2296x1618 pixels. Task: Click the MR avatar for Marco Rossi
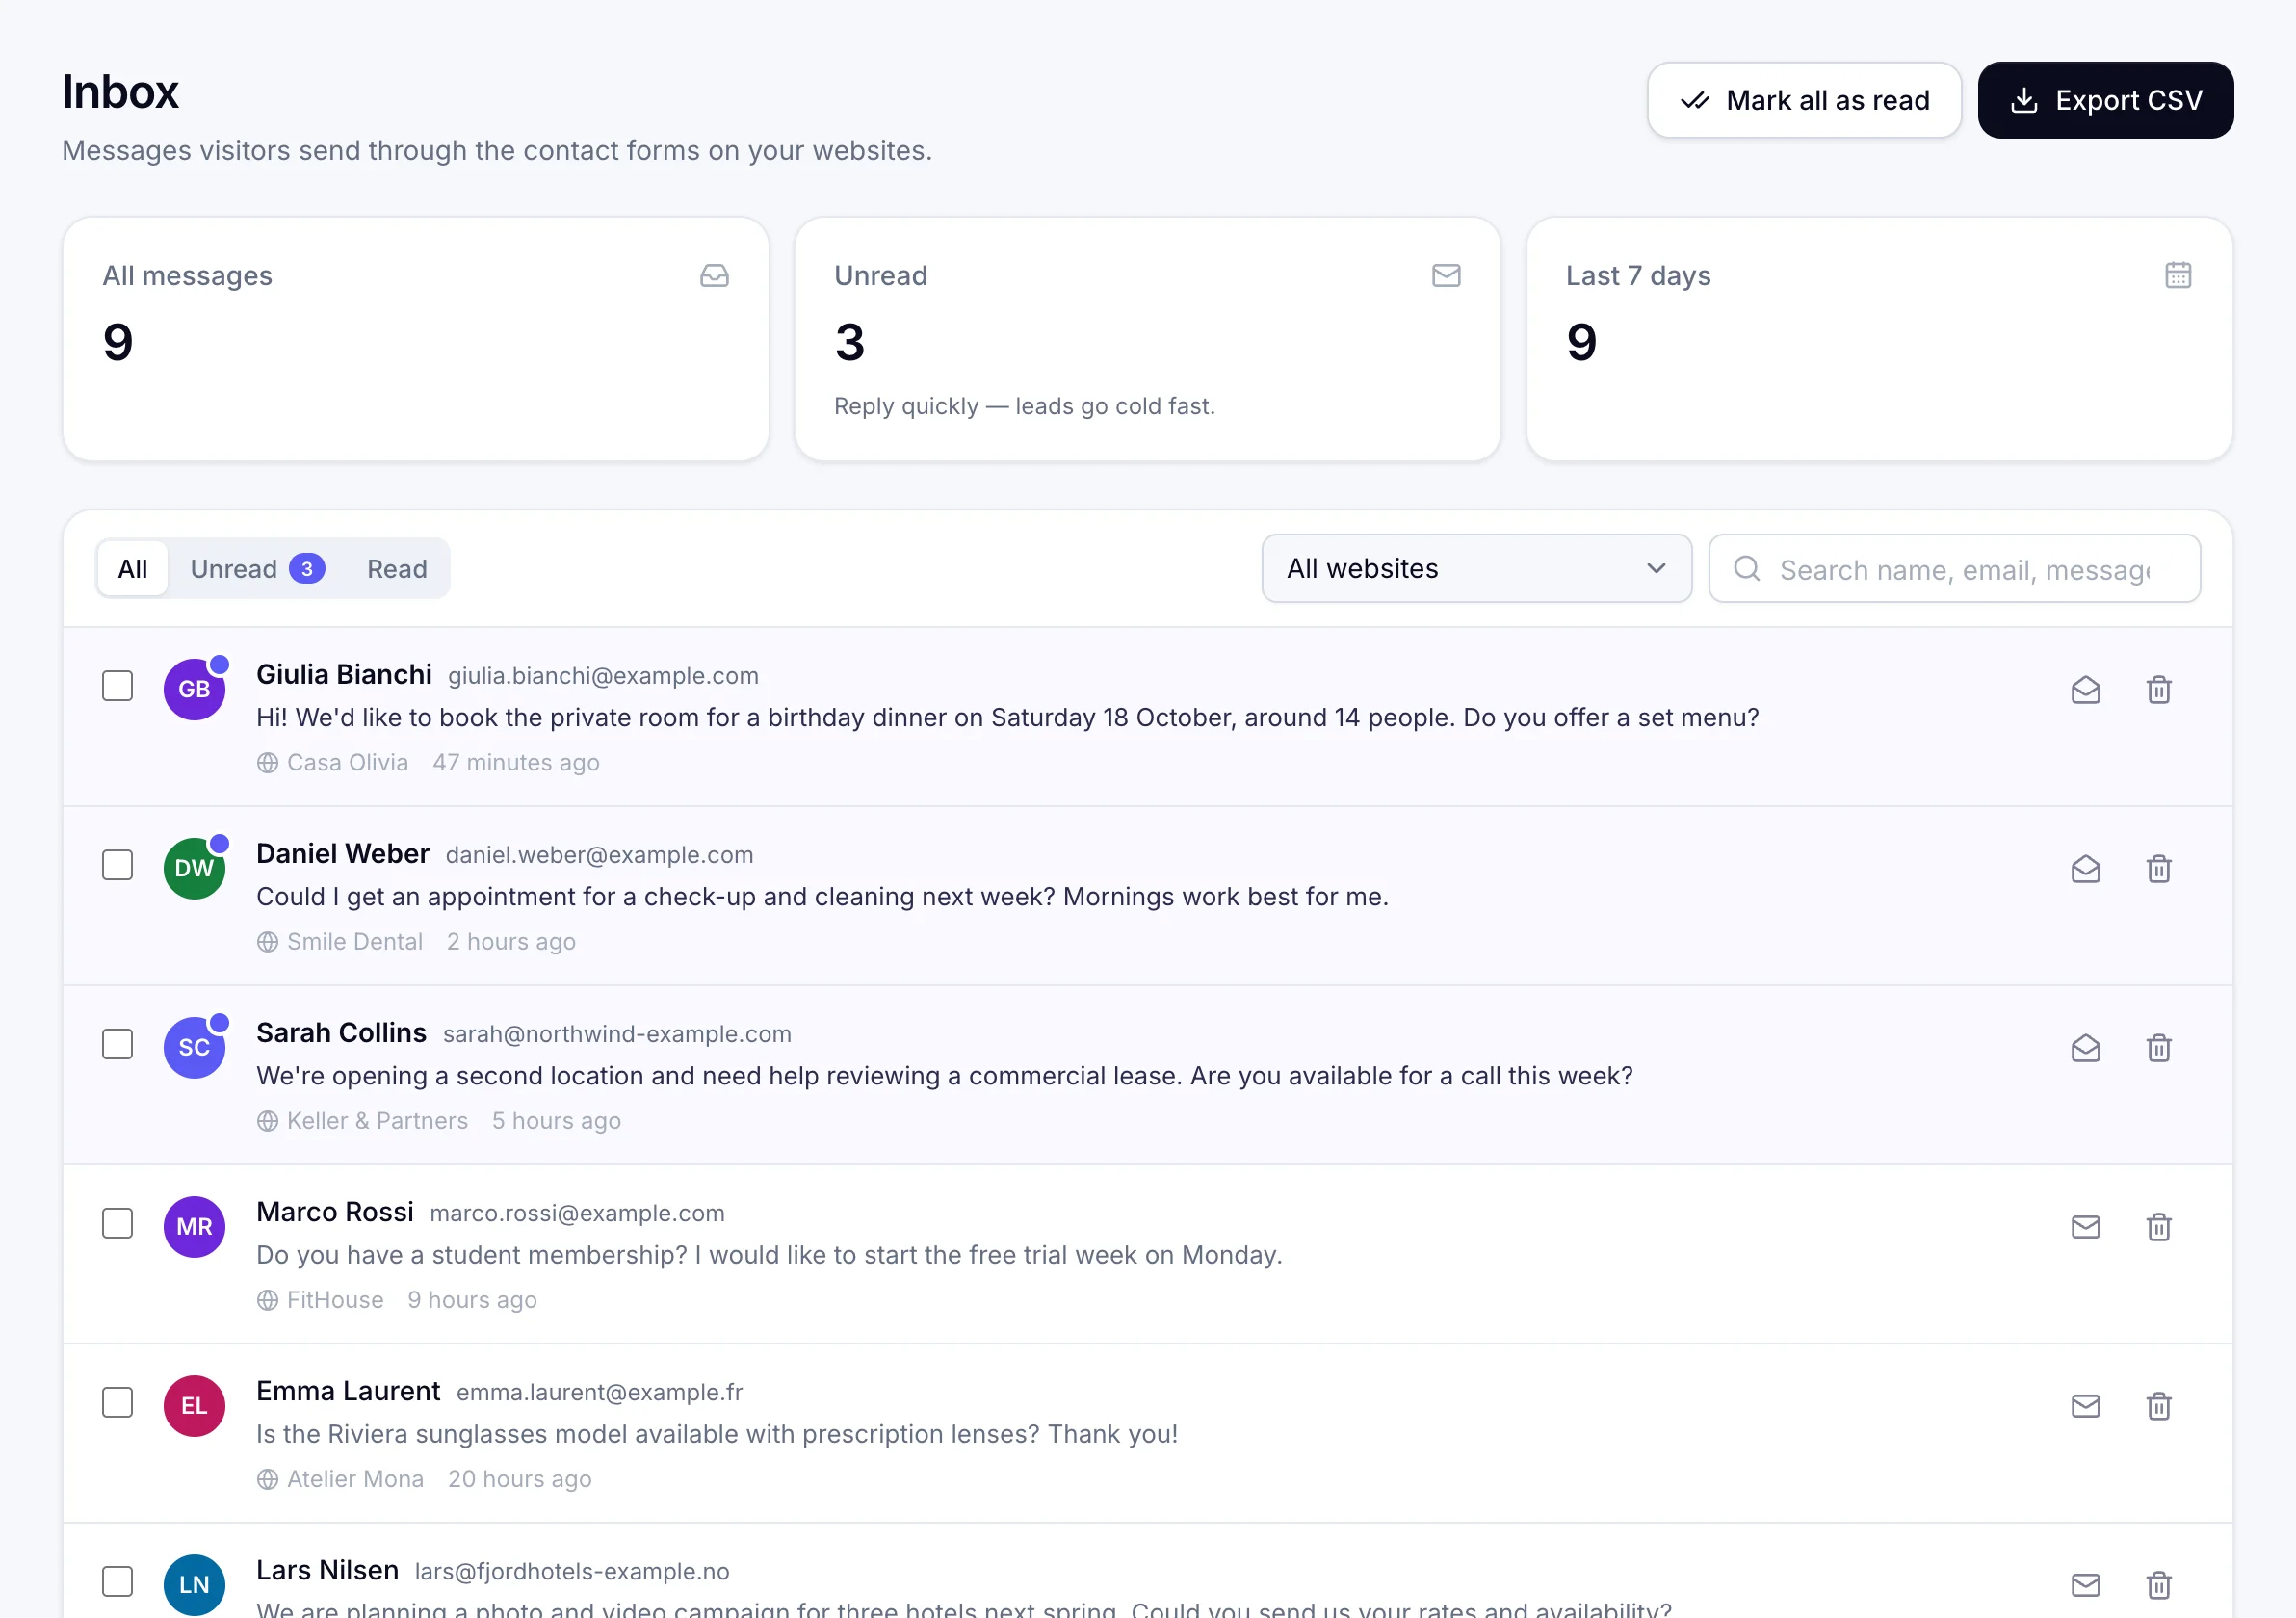[194, 1226]
